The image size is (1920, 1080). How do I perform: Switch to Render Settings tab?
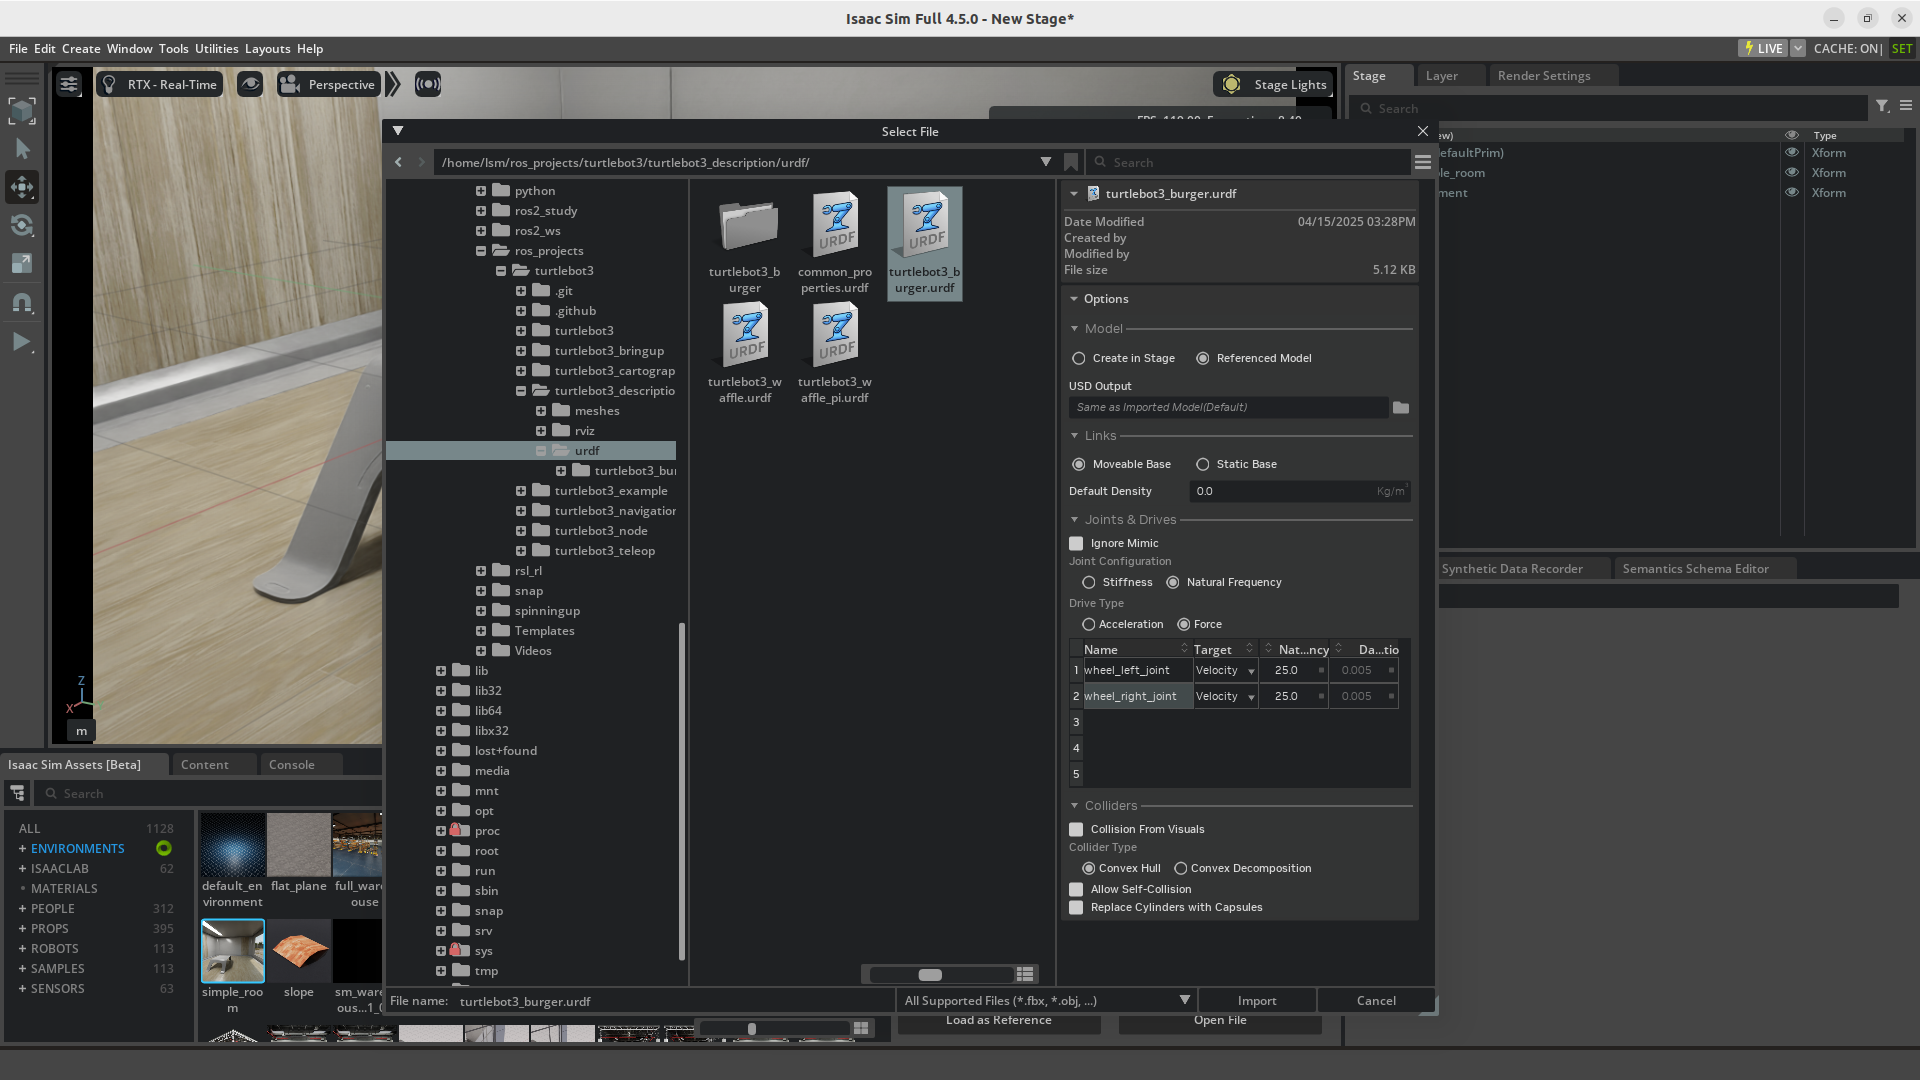pyautogui.click(x=1544, y=76)
